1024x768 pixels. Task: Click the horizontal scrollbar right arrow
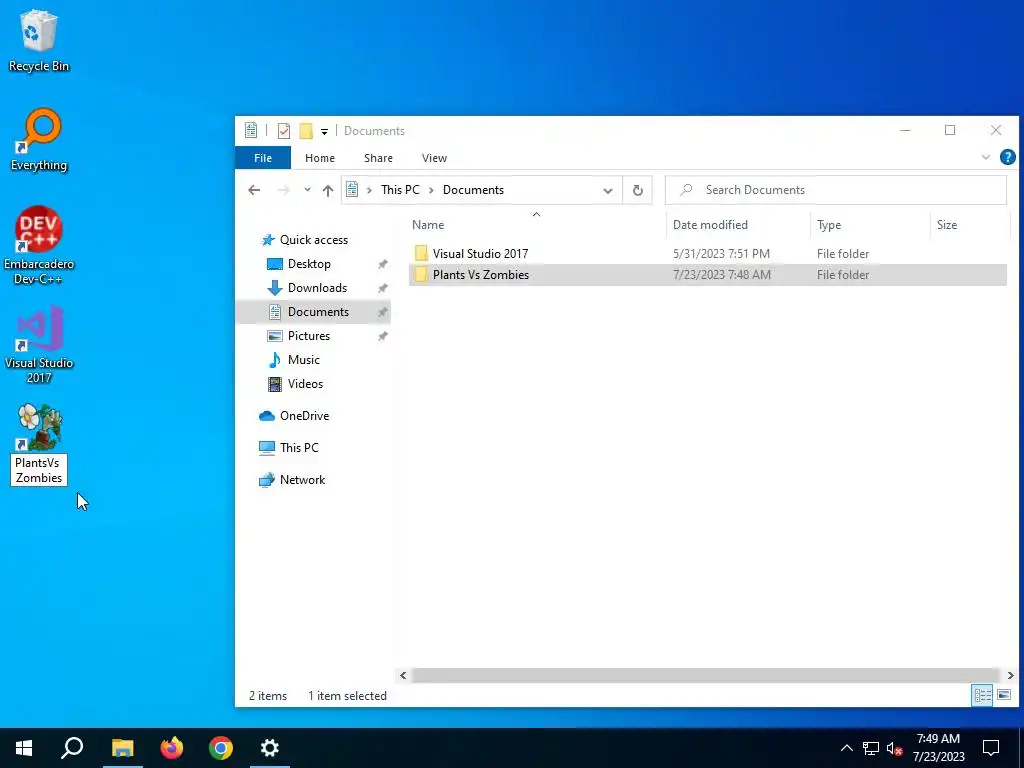[1010, 675]
